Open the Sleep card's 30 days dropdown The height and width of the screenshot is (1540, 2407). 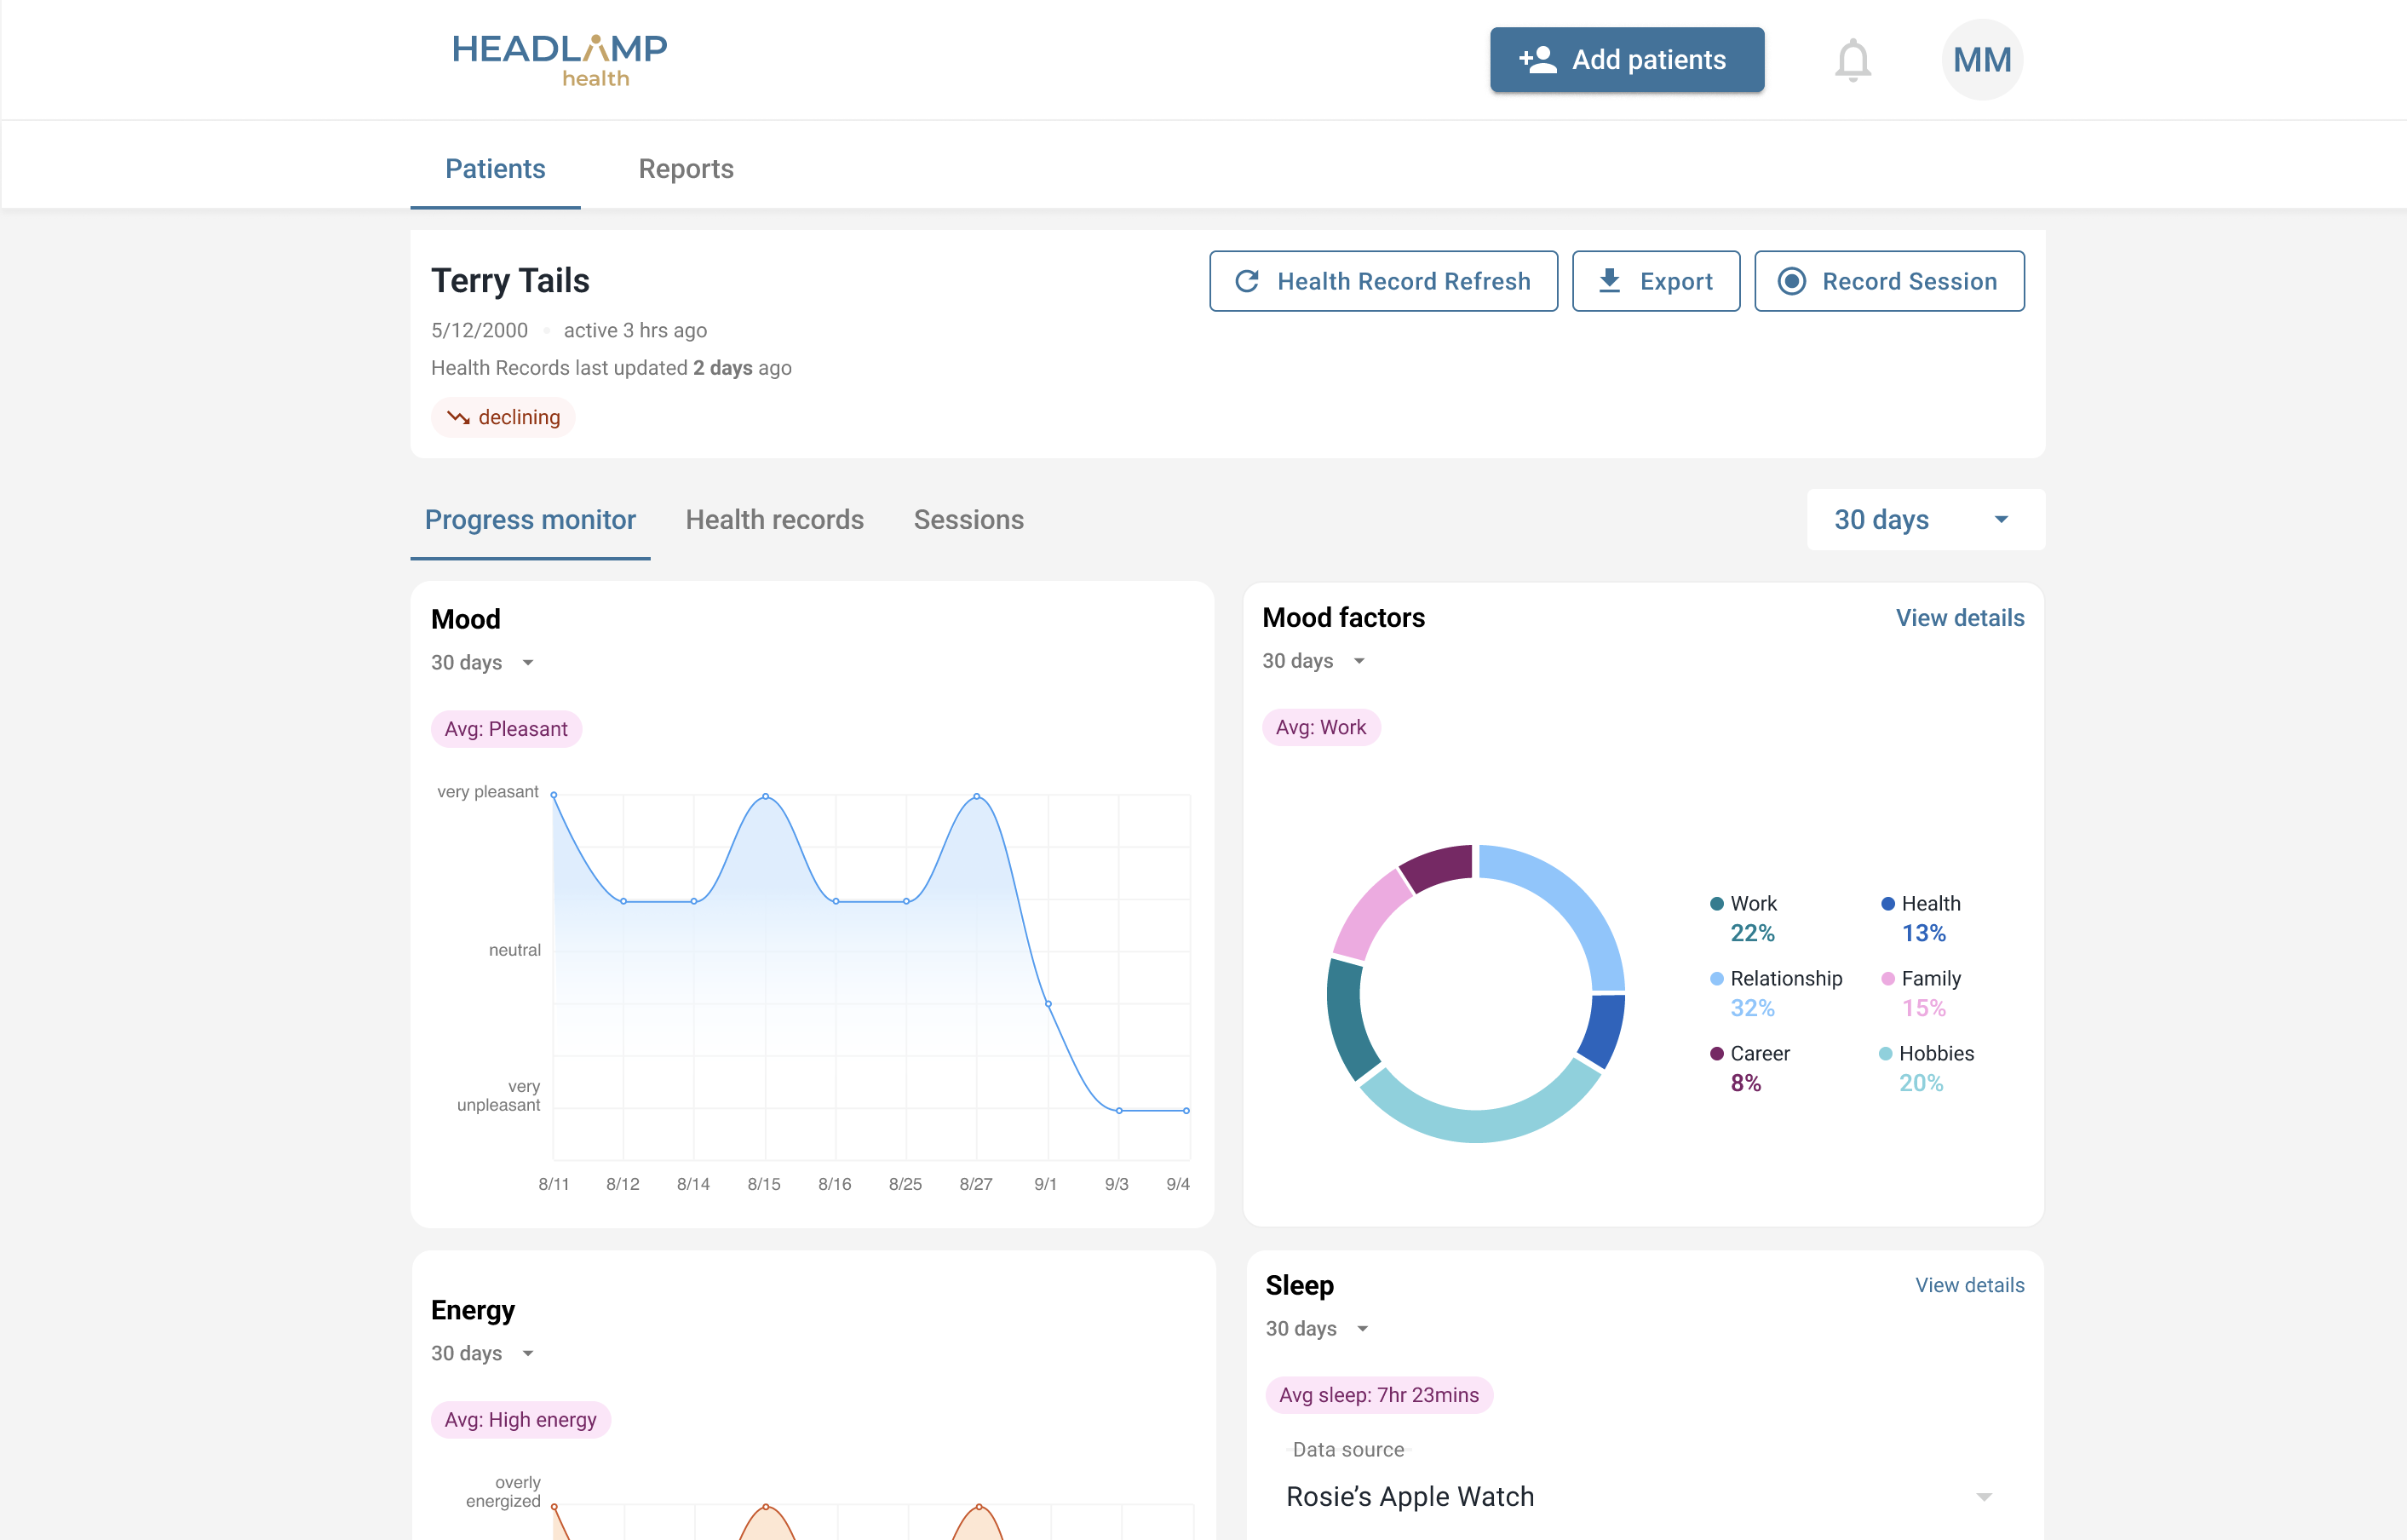(x=1317, y=1328)
